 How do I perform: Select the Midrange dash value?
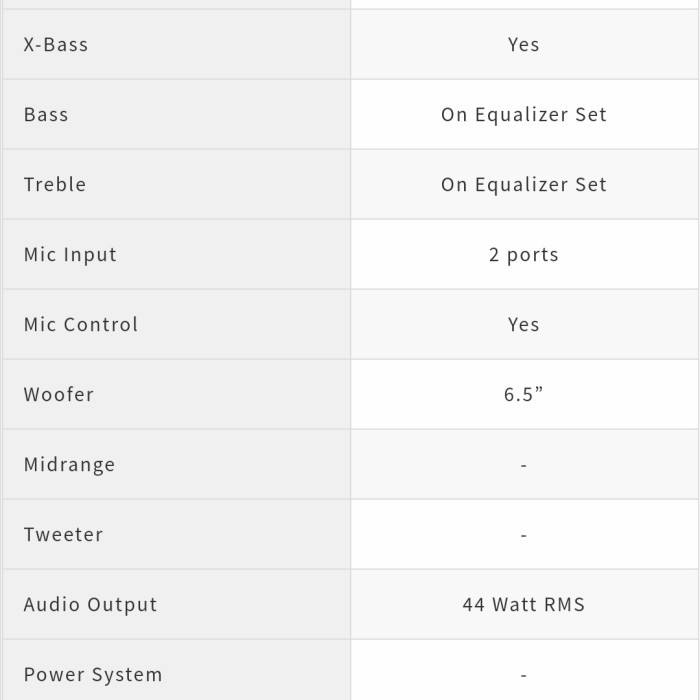pyautogui.click(x=524, y=466)
